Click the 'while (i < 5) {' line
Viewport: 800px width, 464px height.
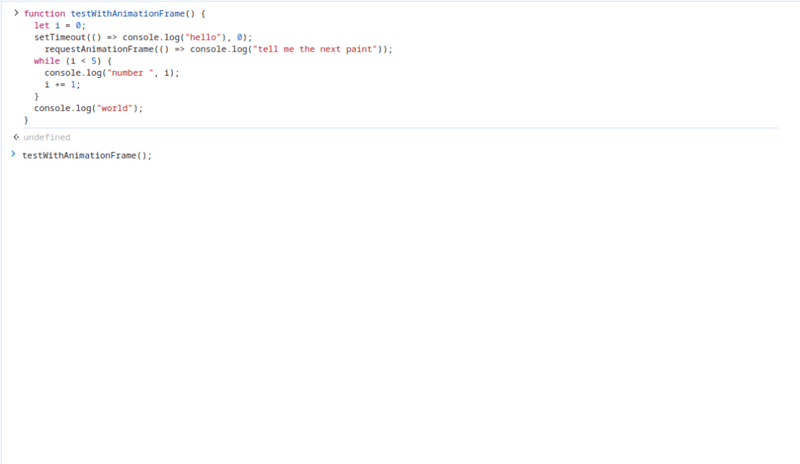coord(73,61)
